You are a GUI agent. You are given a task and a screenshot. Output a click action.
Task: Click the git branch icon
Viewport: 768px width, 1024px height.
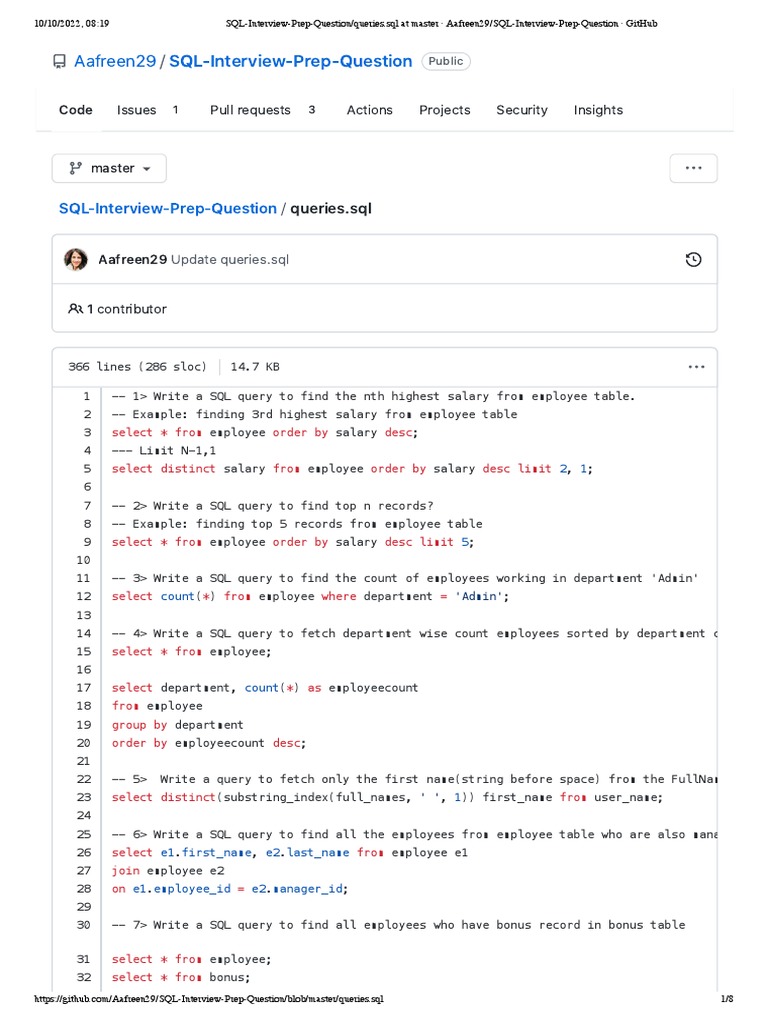click(75, 168)
